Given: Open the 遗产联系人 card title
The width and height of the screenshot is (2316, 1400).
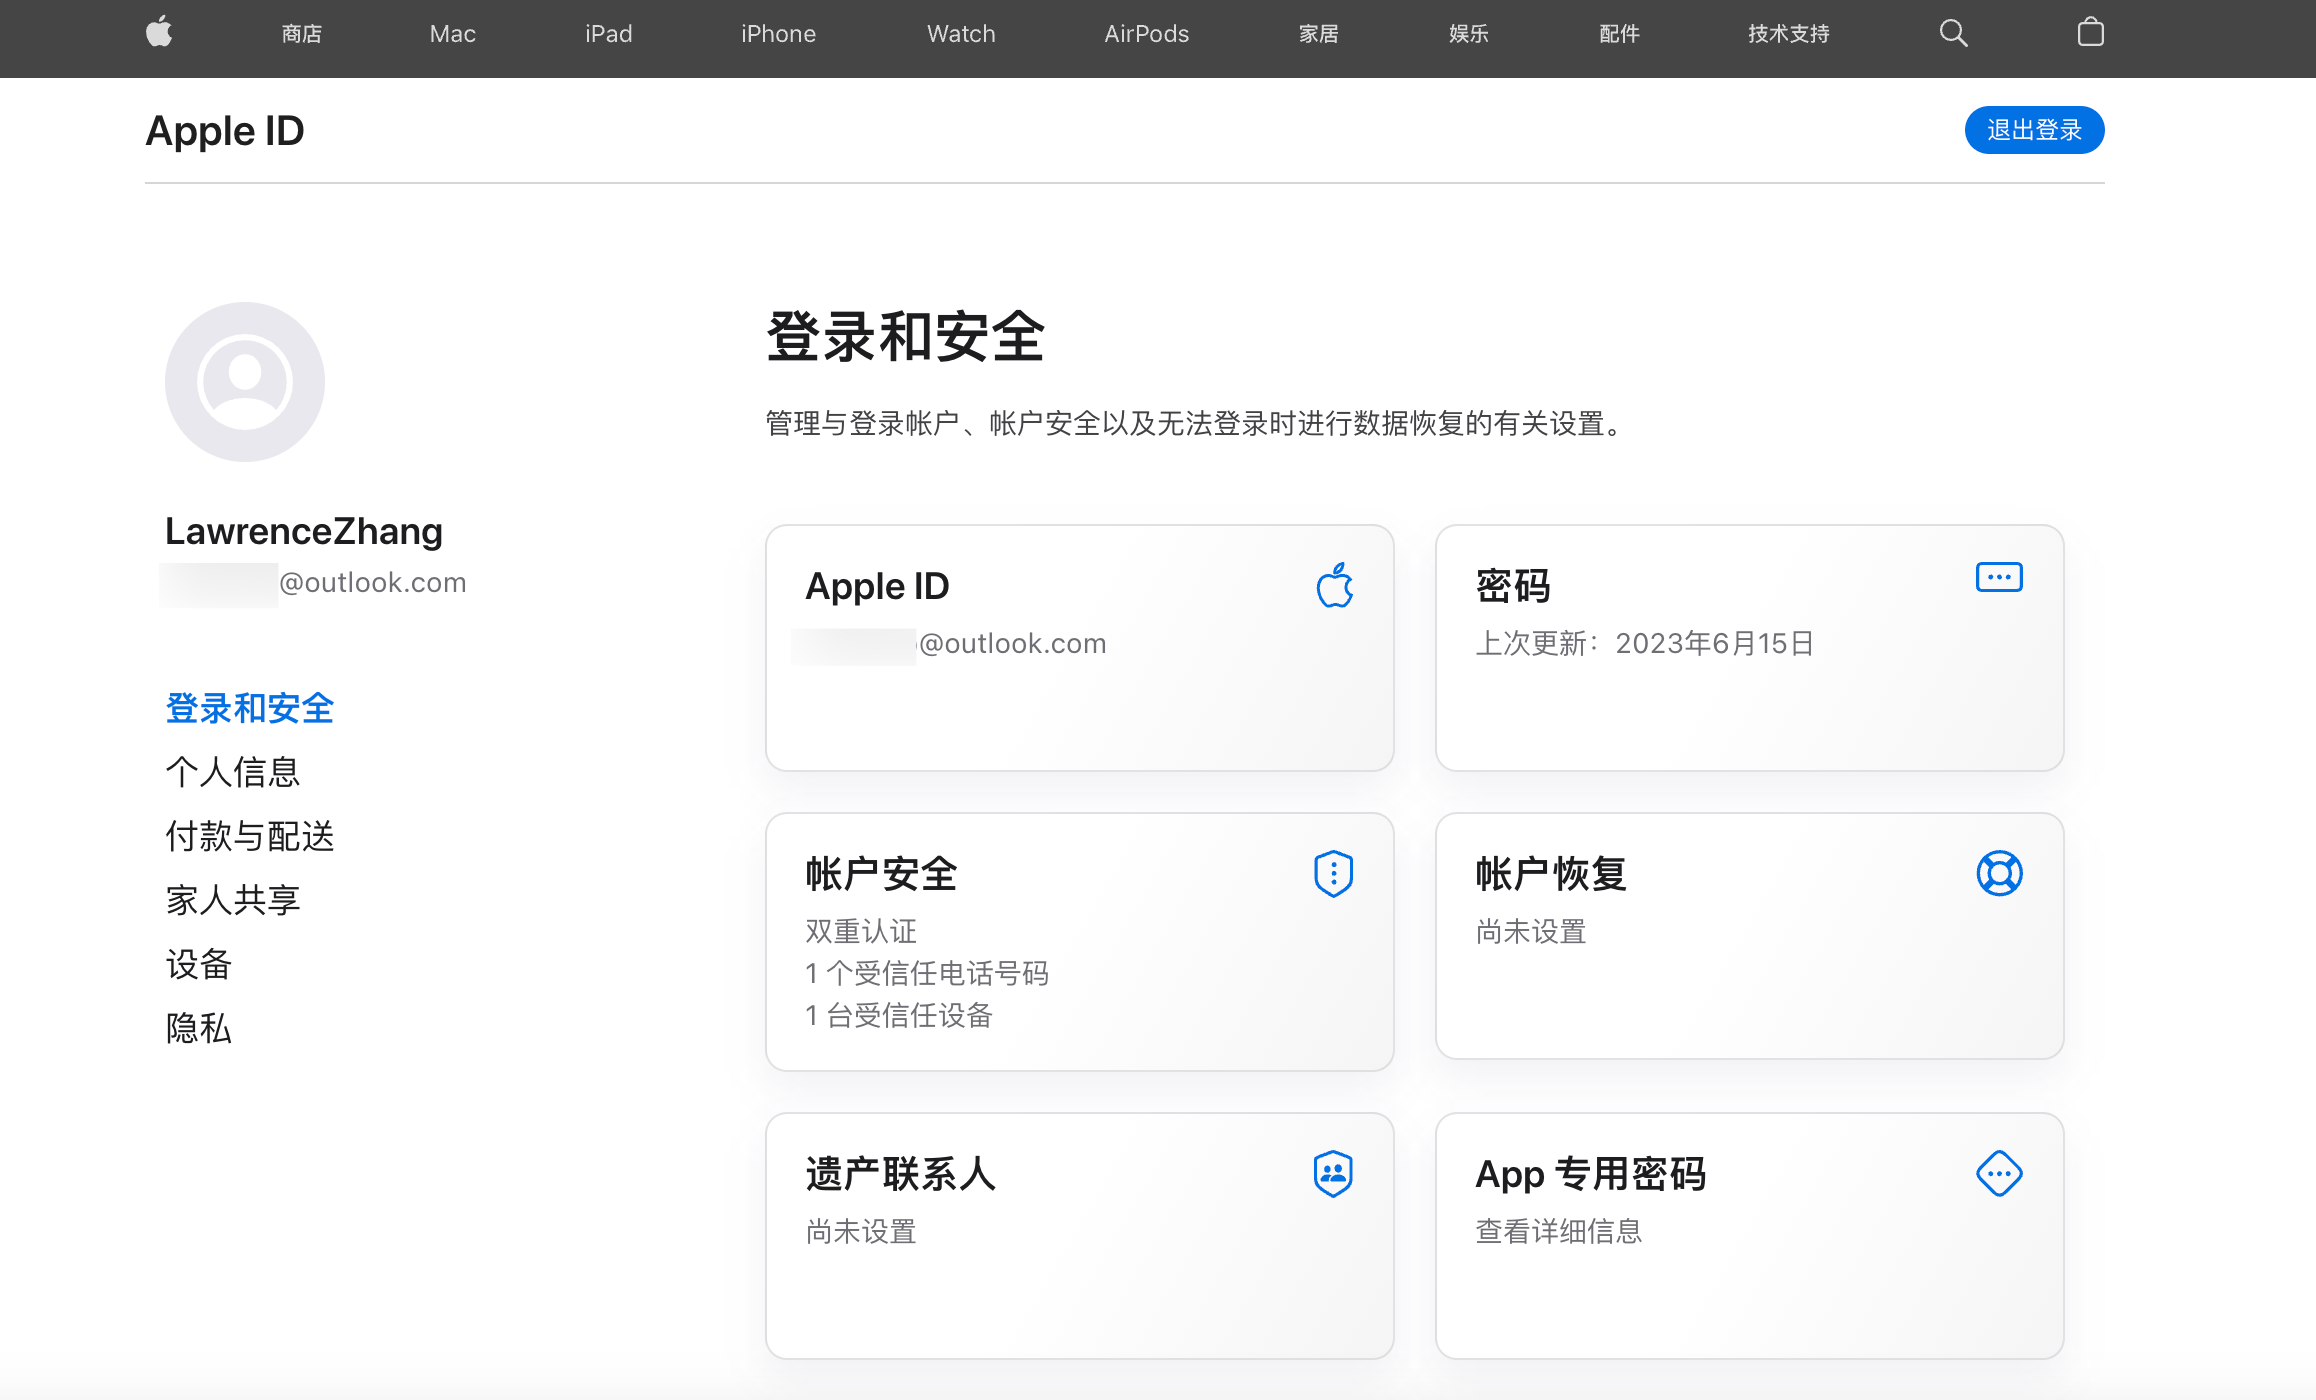Looking at the screenshot, I should tap(900, 1174).
